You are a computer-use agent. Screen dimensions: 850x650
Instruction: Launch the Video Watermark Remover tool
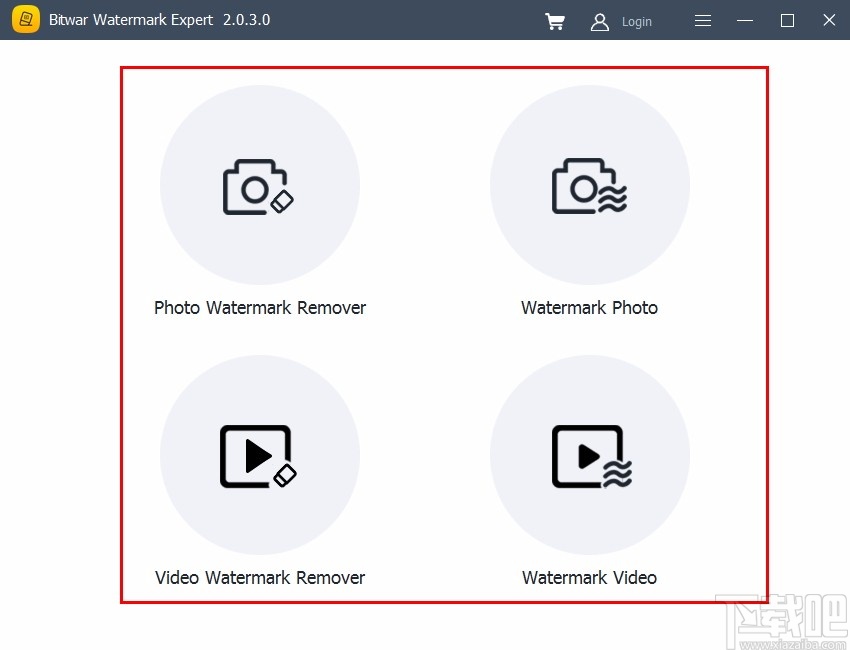click(260, 455)
